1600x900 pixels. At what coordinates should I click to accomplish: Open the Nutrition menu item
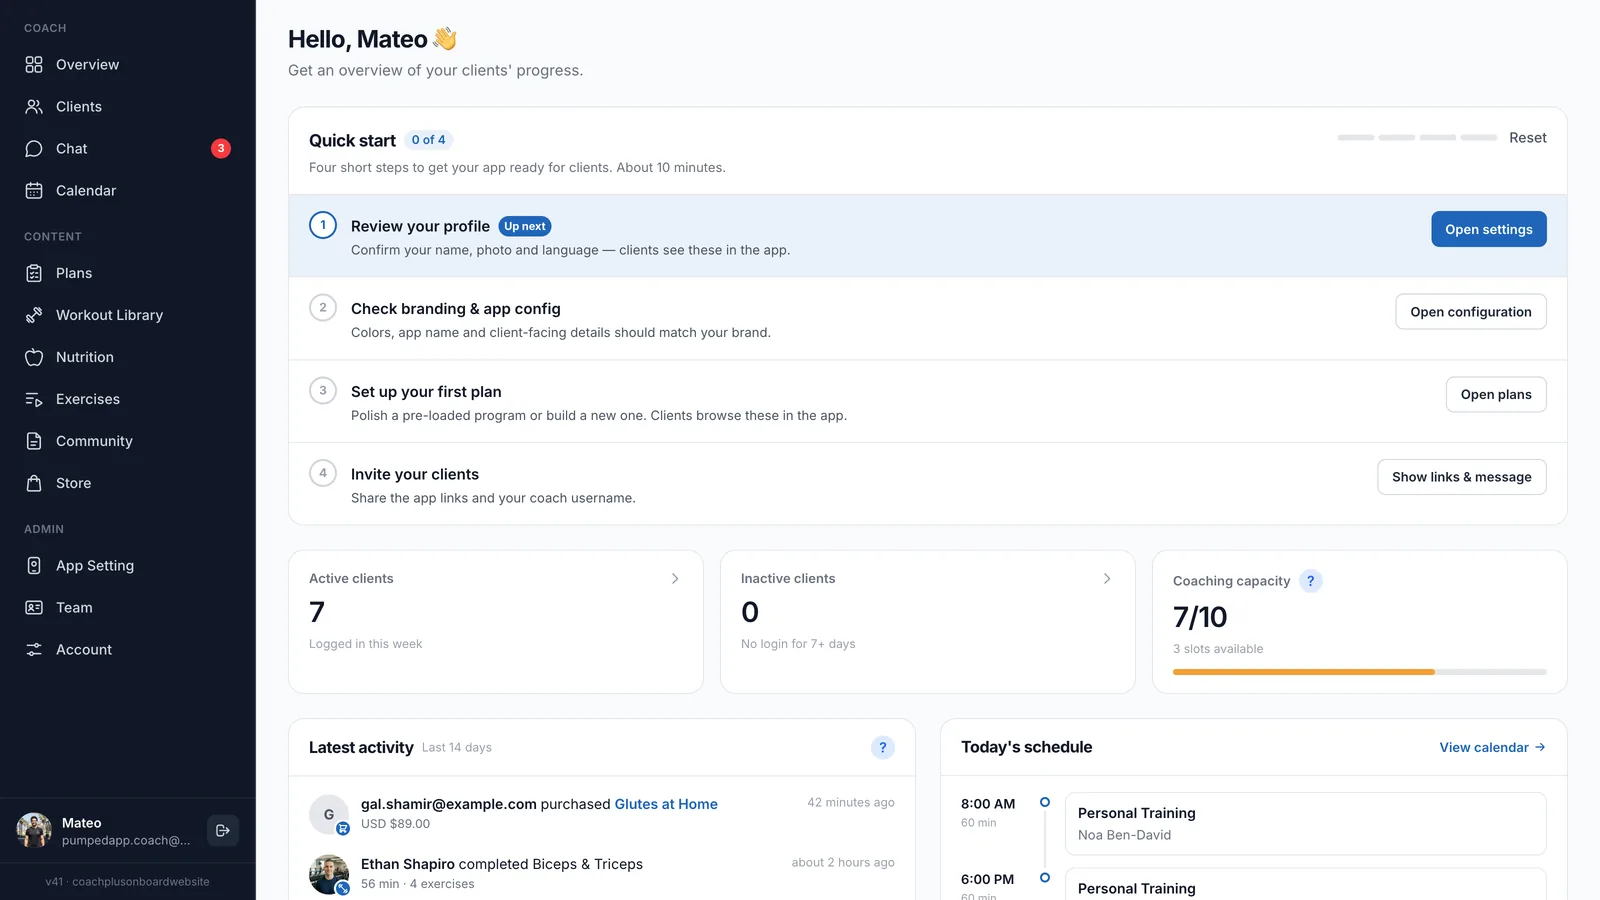pos(128,357)
